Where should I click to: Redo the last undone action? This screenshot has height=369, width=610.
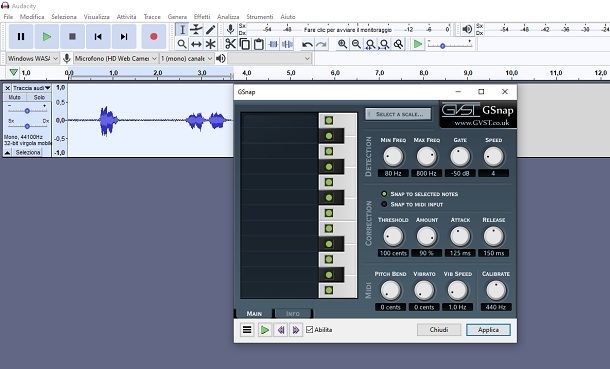321,44
